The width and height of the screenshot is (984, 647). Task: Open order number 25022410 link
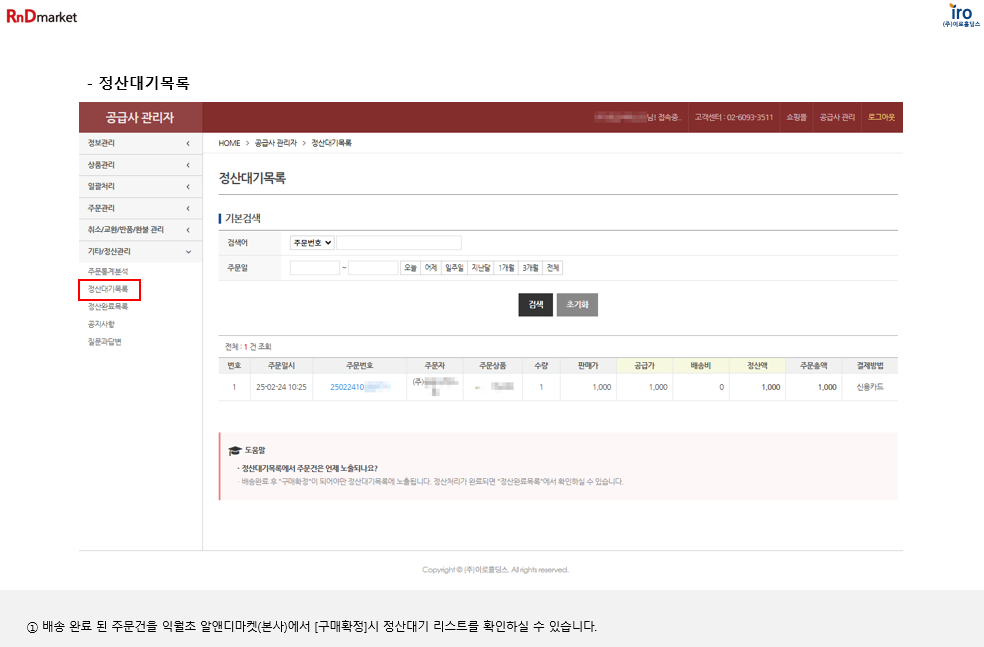click(x=350, y=387)
